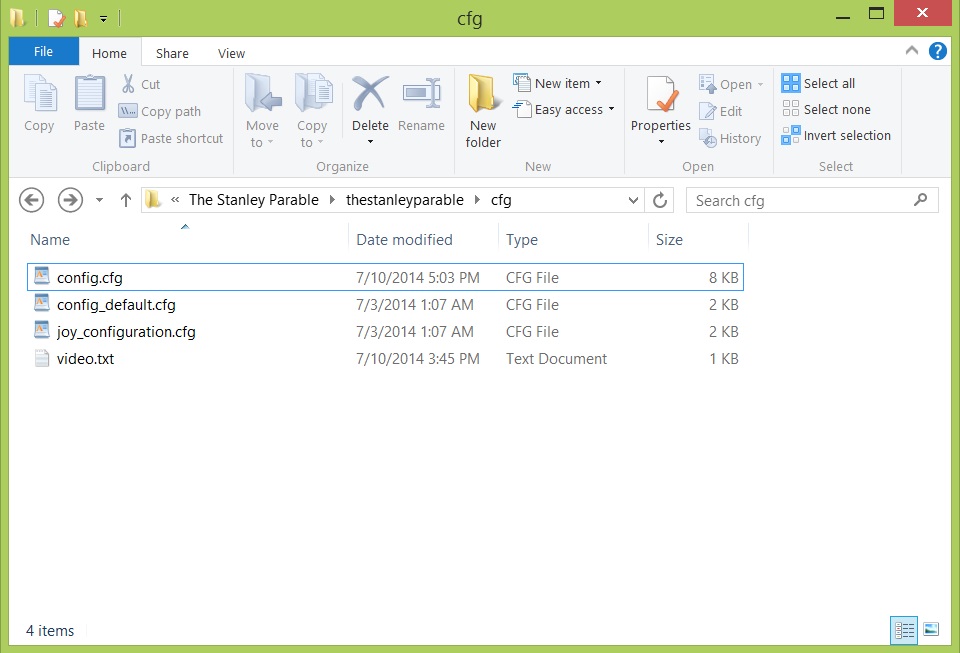This screenshot has height=653, width=960.
Task: Open file History
Action: (x=730, y=138)
